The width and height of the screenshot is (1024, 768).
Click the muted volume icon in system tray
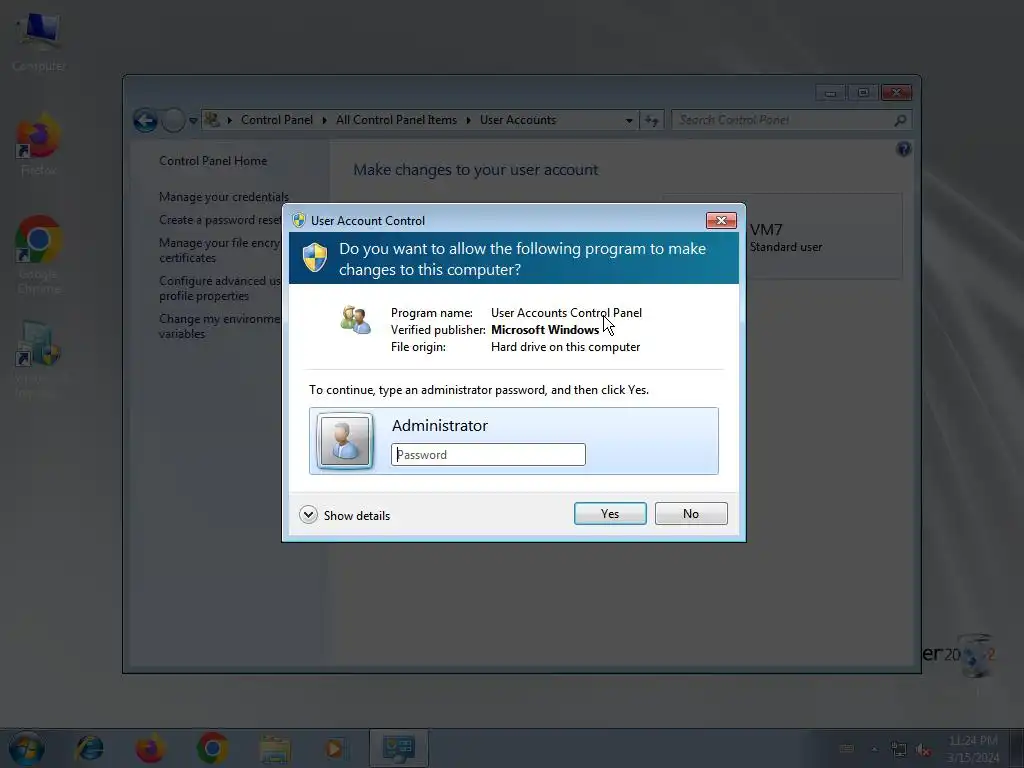pyautogui.click(x=923, y=750)
